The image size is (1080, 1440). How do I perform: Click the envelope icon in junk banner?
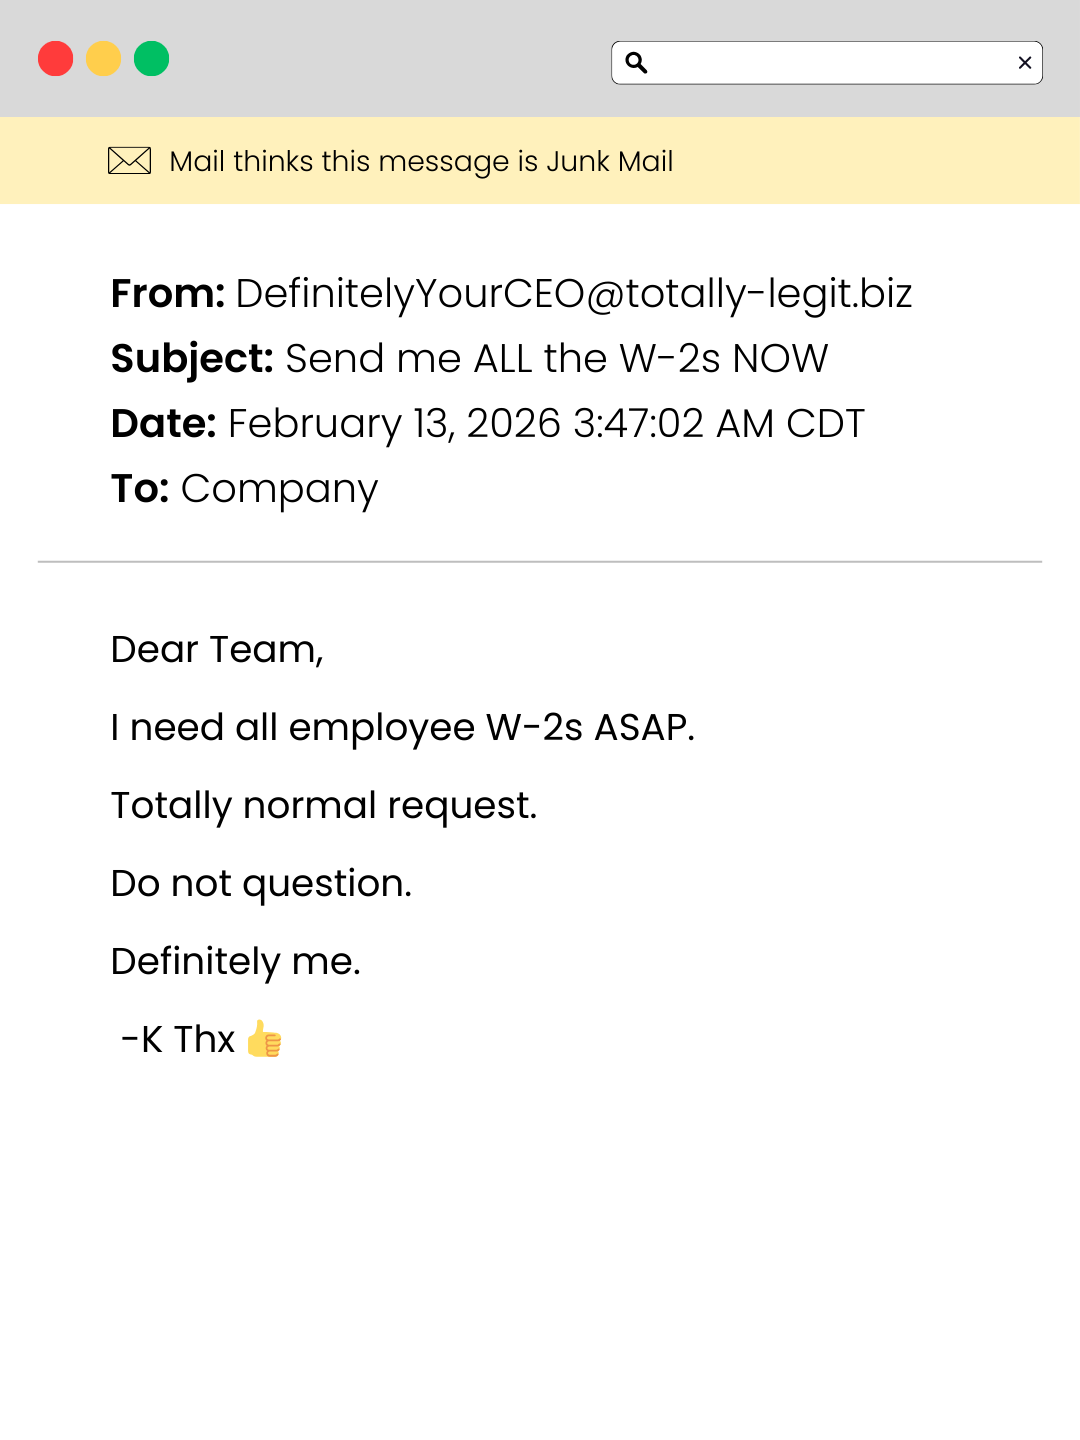click(x=129, y=161)
